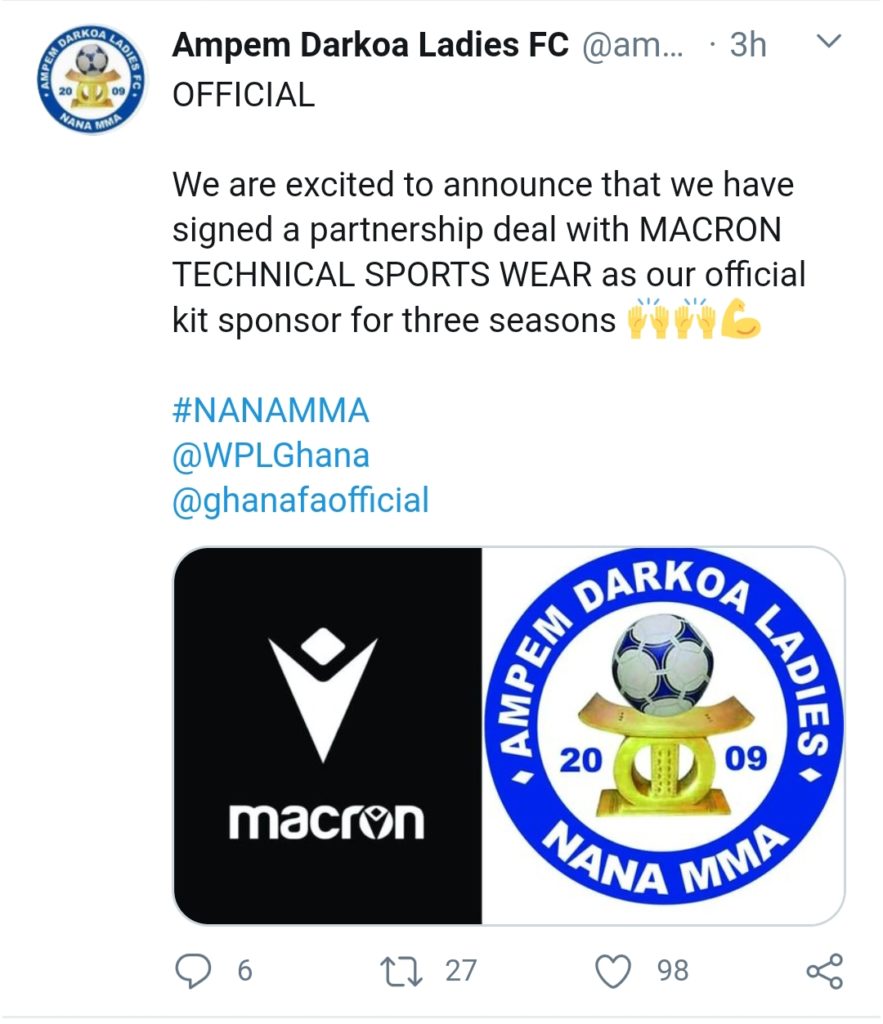Click the like count 98
This screenshot has width=883, height=1024.
pyautogui.click(x=672, y=970)
